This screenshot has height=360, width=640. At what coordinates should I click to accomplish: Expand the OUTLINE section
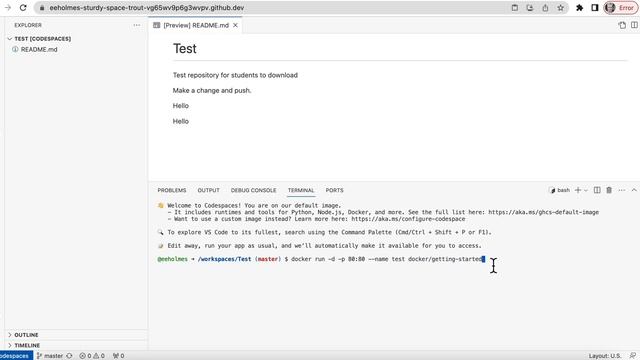pyautogui.click(x=26, y=335)
